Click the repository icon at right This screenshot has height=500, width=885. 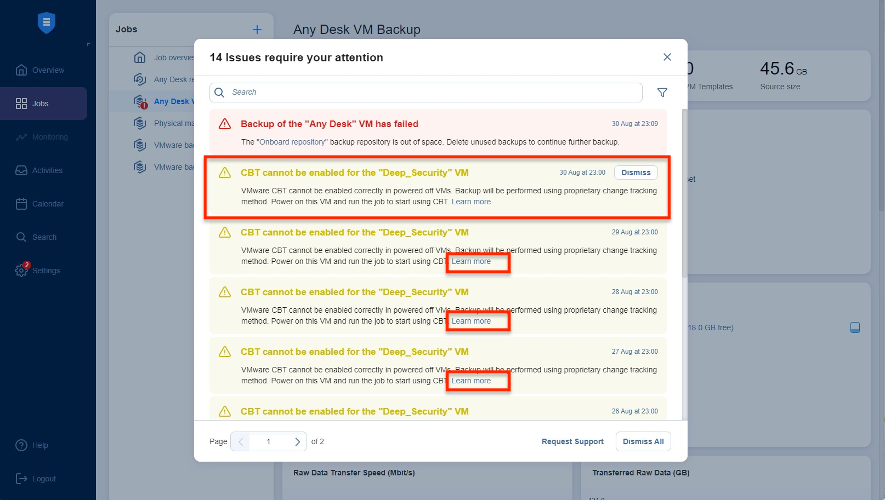pos(855,327)
